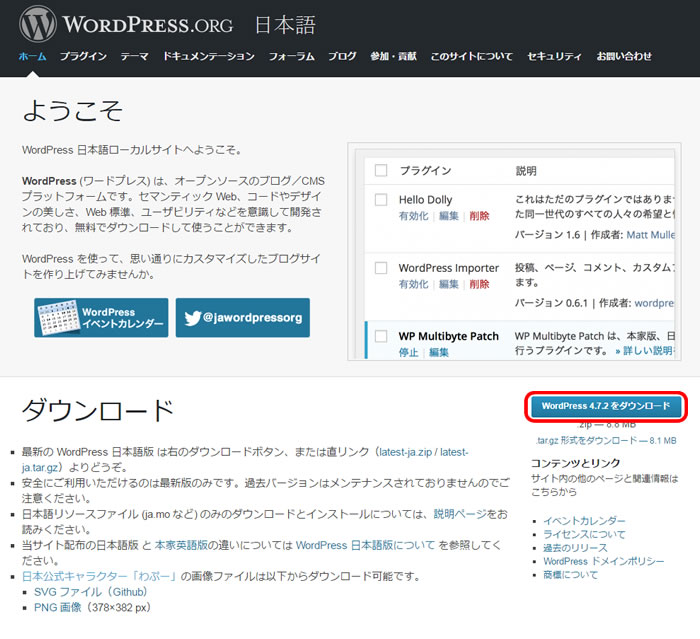
Task: Open the イベントカレンダー sidebar link
Action: click(584, 521)
